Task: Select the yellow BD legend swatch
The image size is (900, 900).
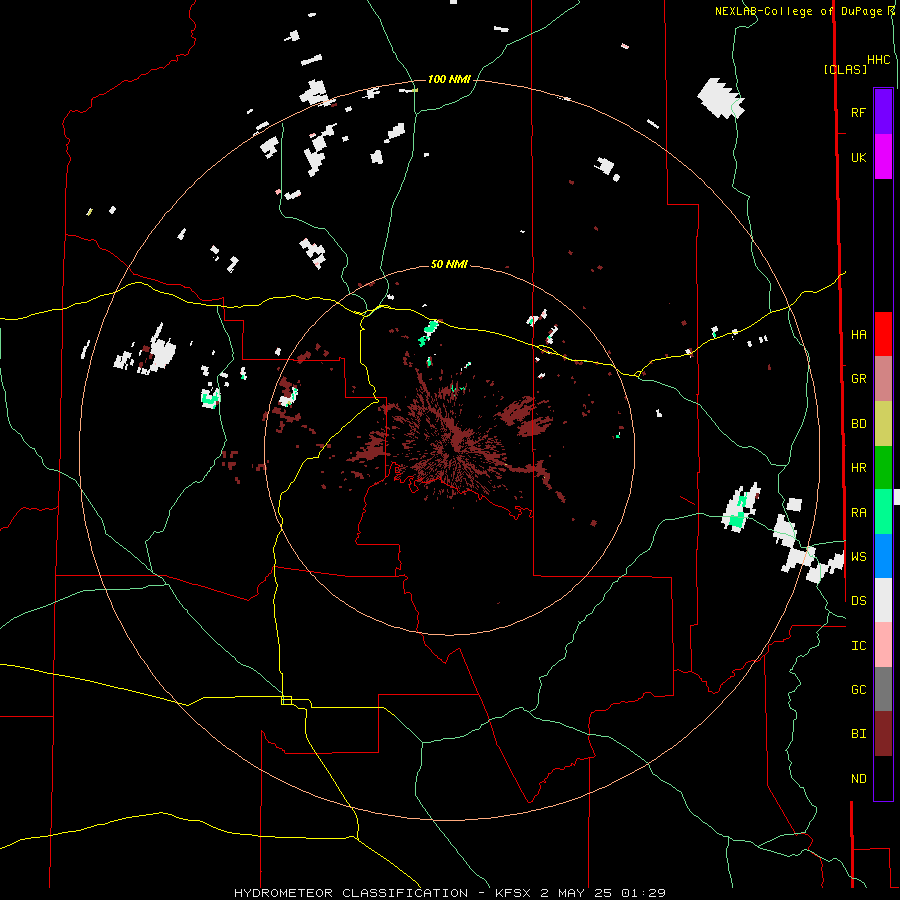Action: [883, 423]
